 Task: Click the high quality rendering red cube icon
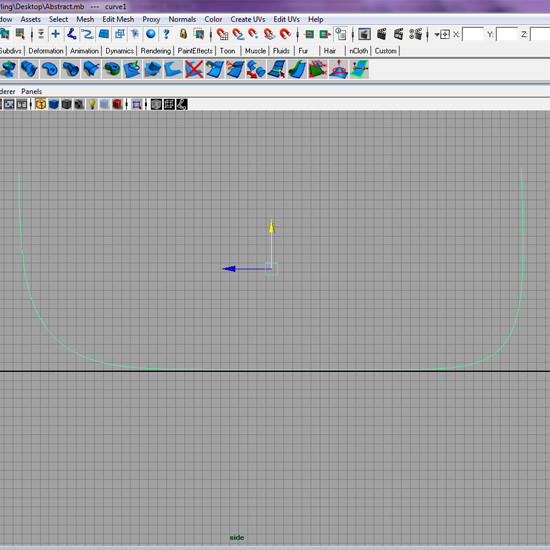[117, 104]
